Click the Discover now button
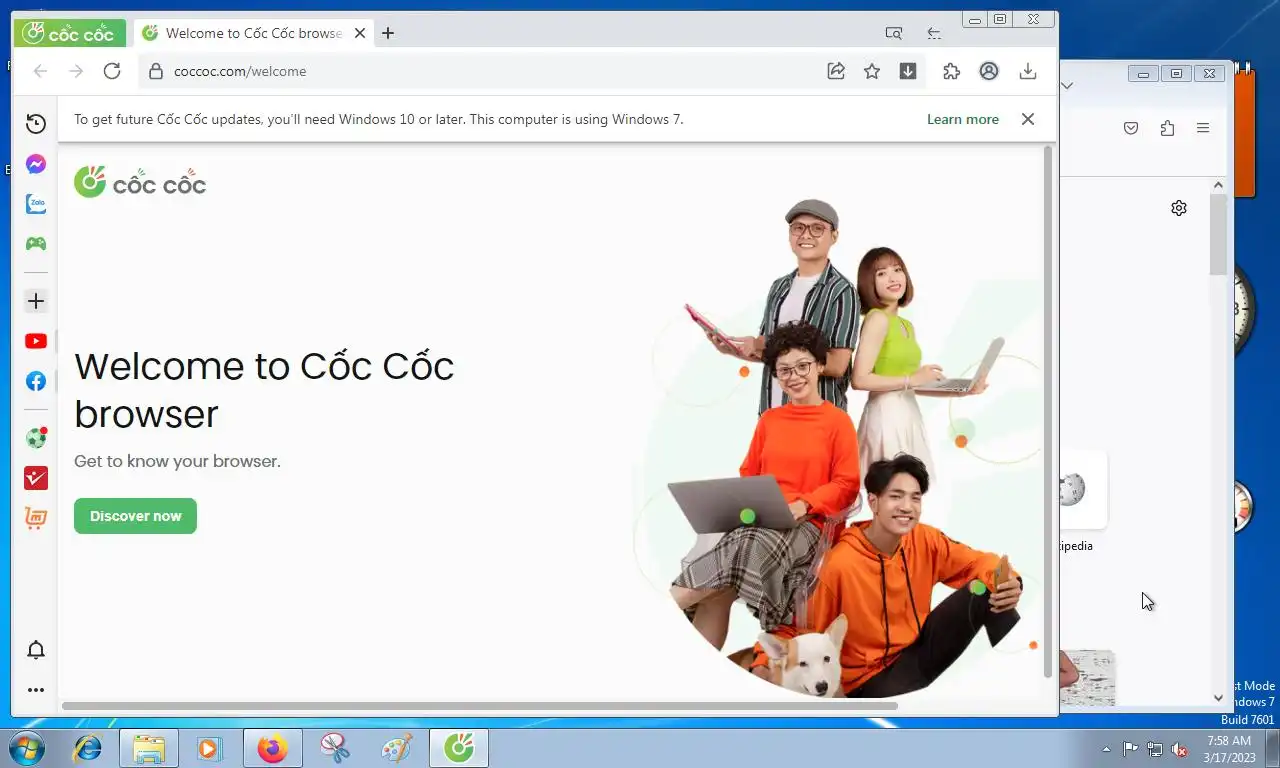The image size is (1280, 768). pos(135,516)
